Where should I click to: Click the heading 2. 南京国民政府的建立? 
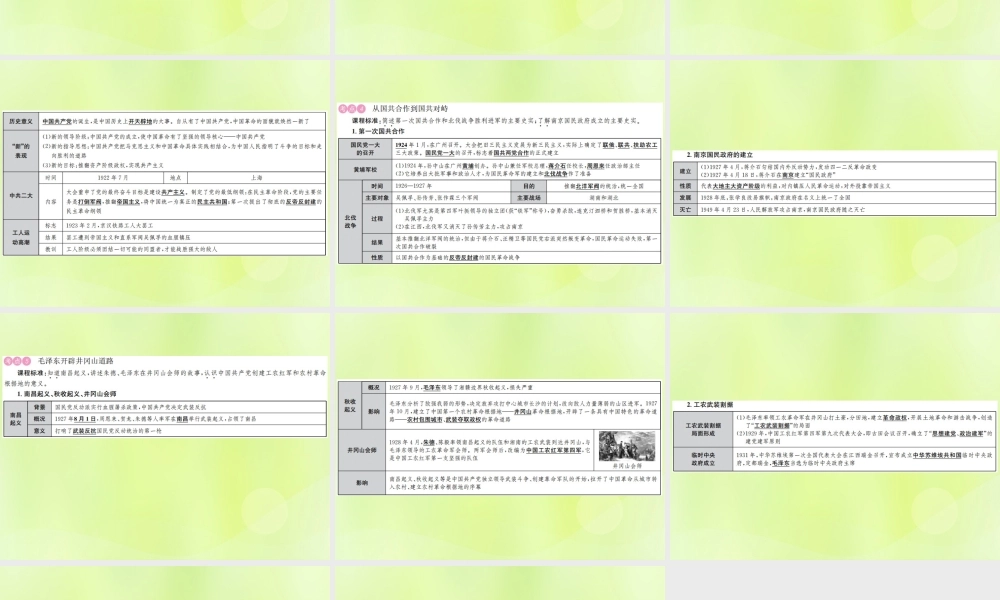click(x=719, y=155)
